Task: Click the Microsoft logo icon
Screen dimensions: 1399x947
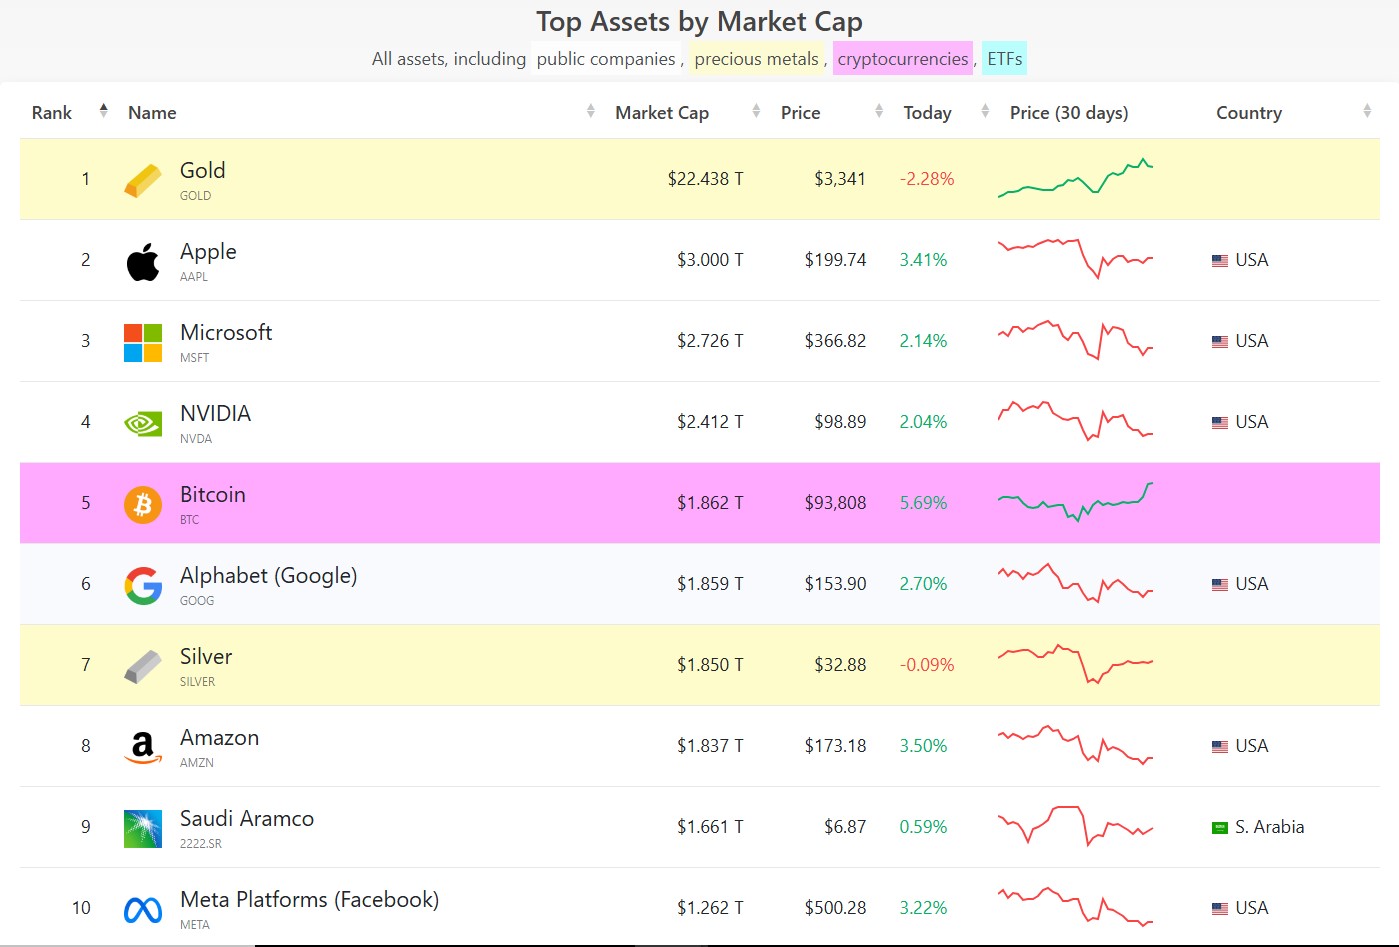Action: [143, 342]
